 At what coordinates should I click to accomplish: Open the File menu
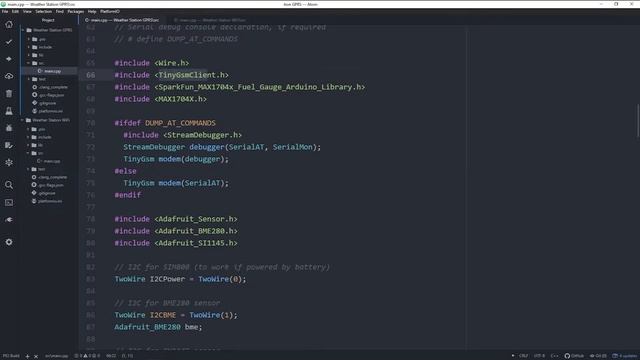pyautogui.click(x=5, y=11)
